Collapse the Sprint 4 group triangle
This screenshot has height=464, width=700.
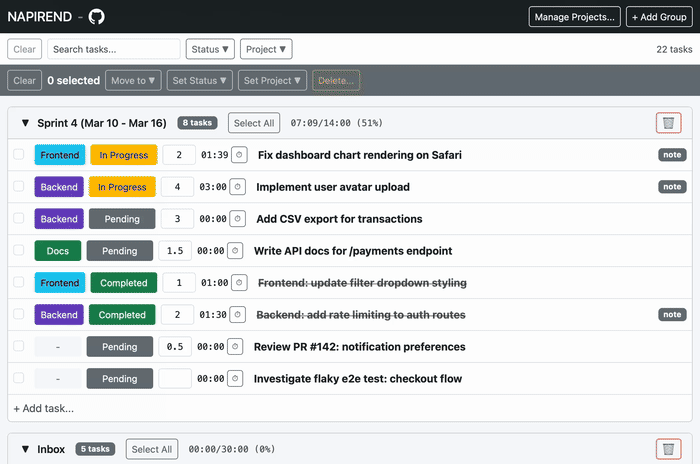tap(24, 123)
